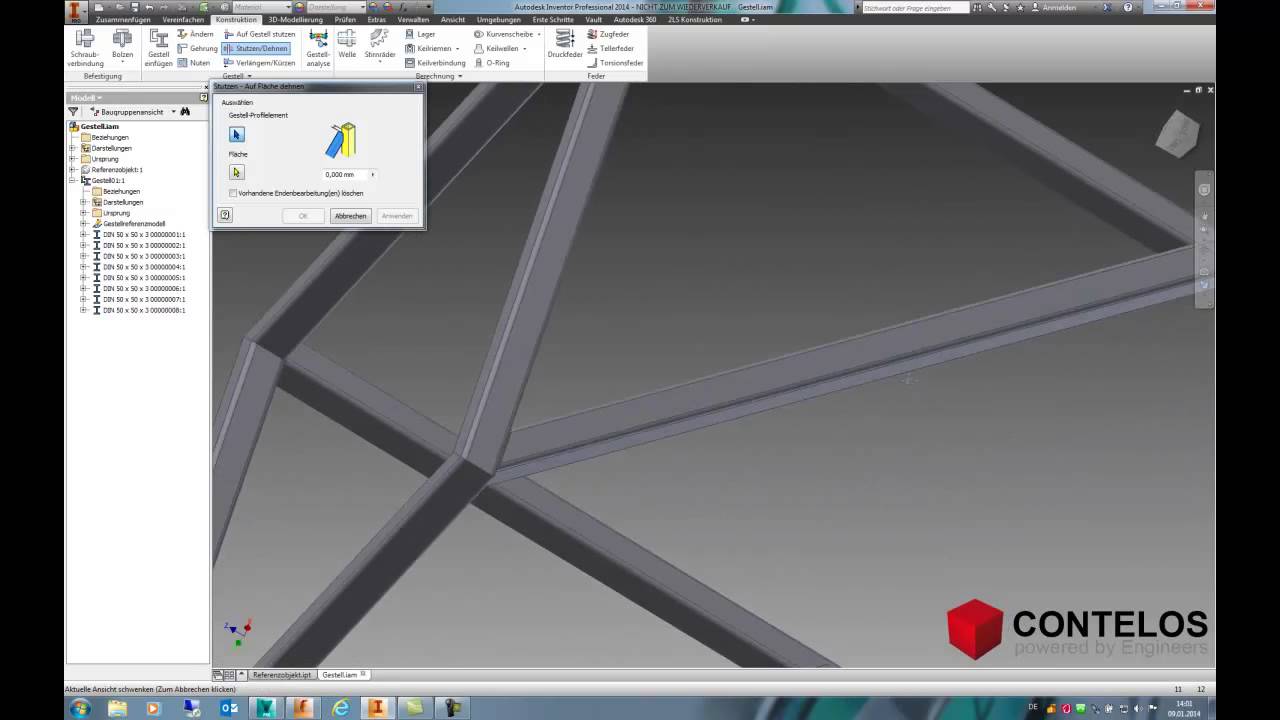Screen dimensions: 1280x720
Task: Open the Stirnräder tool
Action: point(380,45)
